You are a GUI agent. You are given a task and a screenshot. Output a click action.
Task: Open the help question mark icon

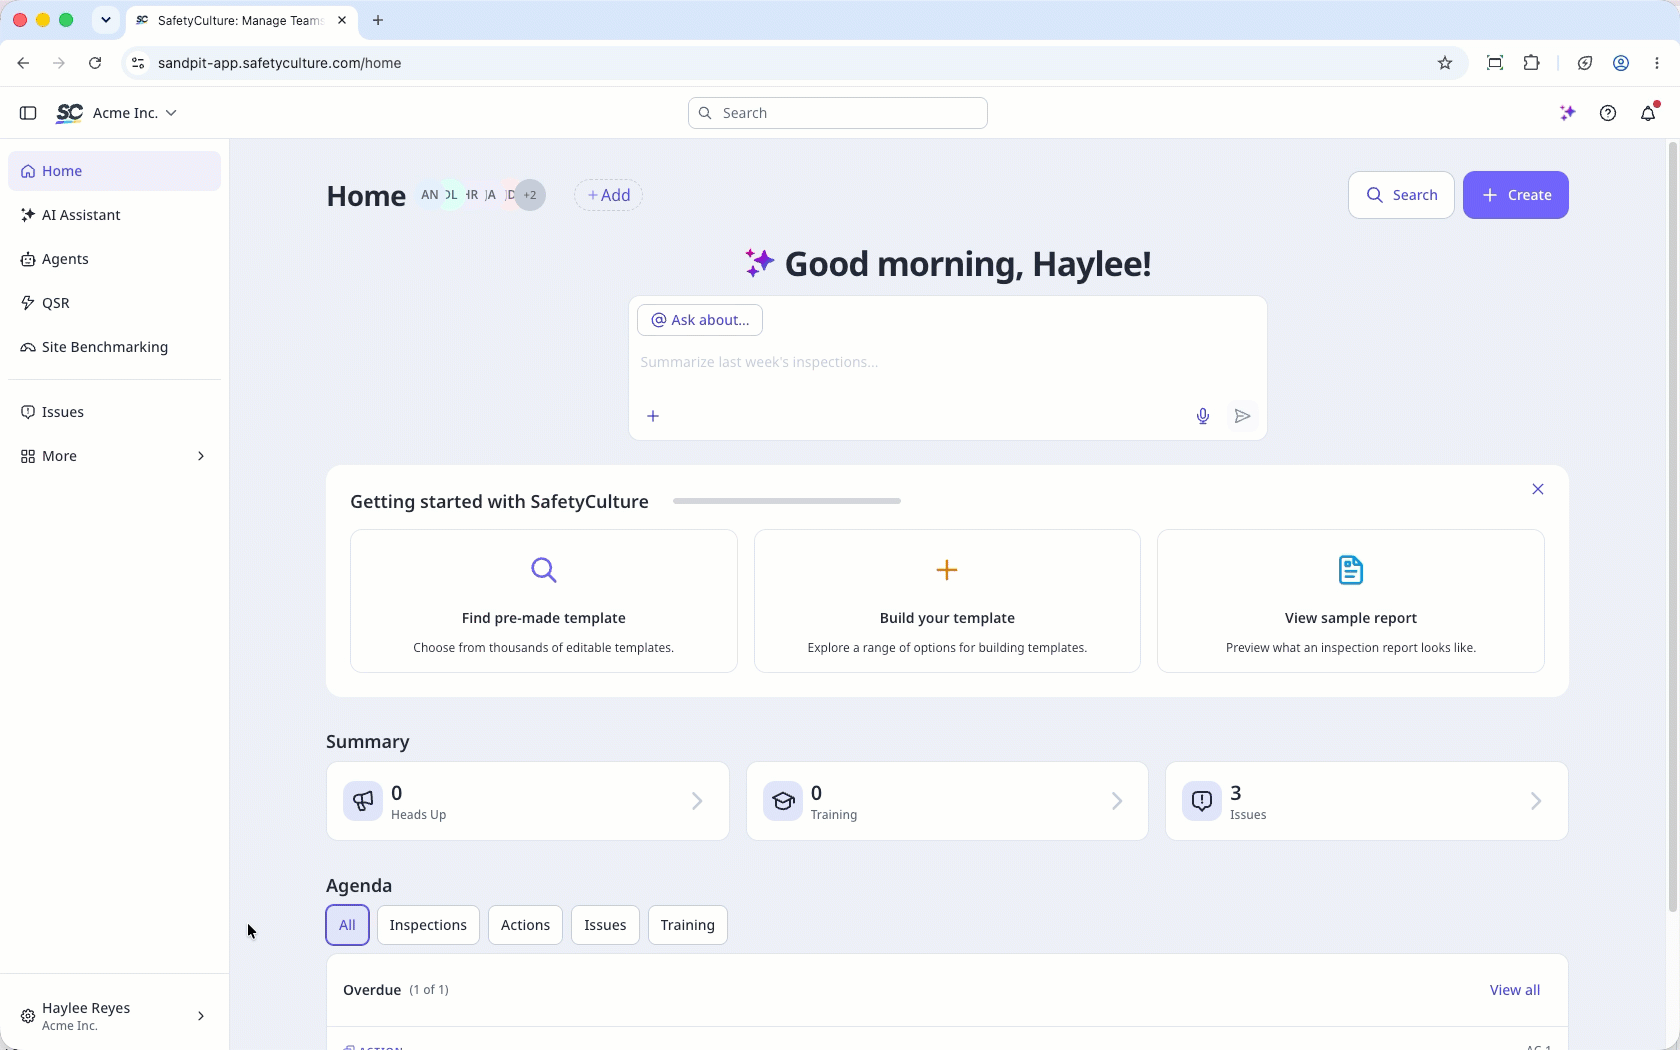[1608, 113]
